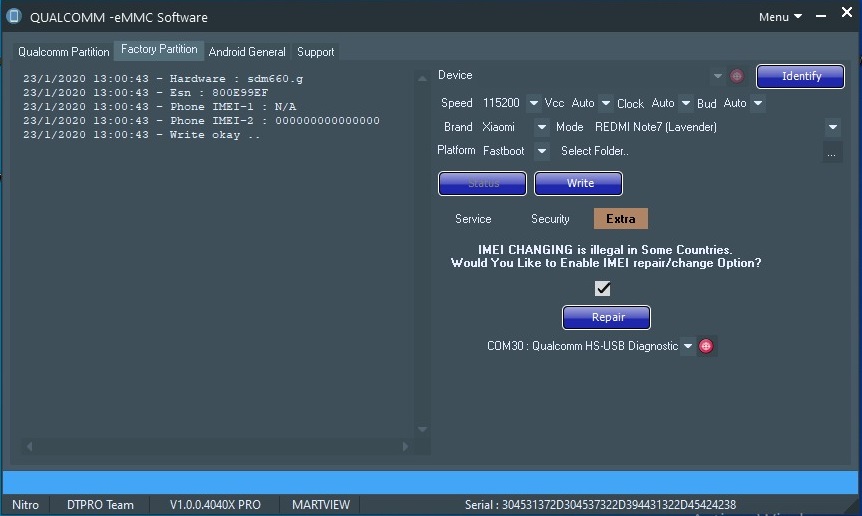Image resolution: width=862 pixels, height=516 pixels.
Task: Click log horizontal scrollbar left arrow
Action: pyautogui.click(x=29, y=446)
